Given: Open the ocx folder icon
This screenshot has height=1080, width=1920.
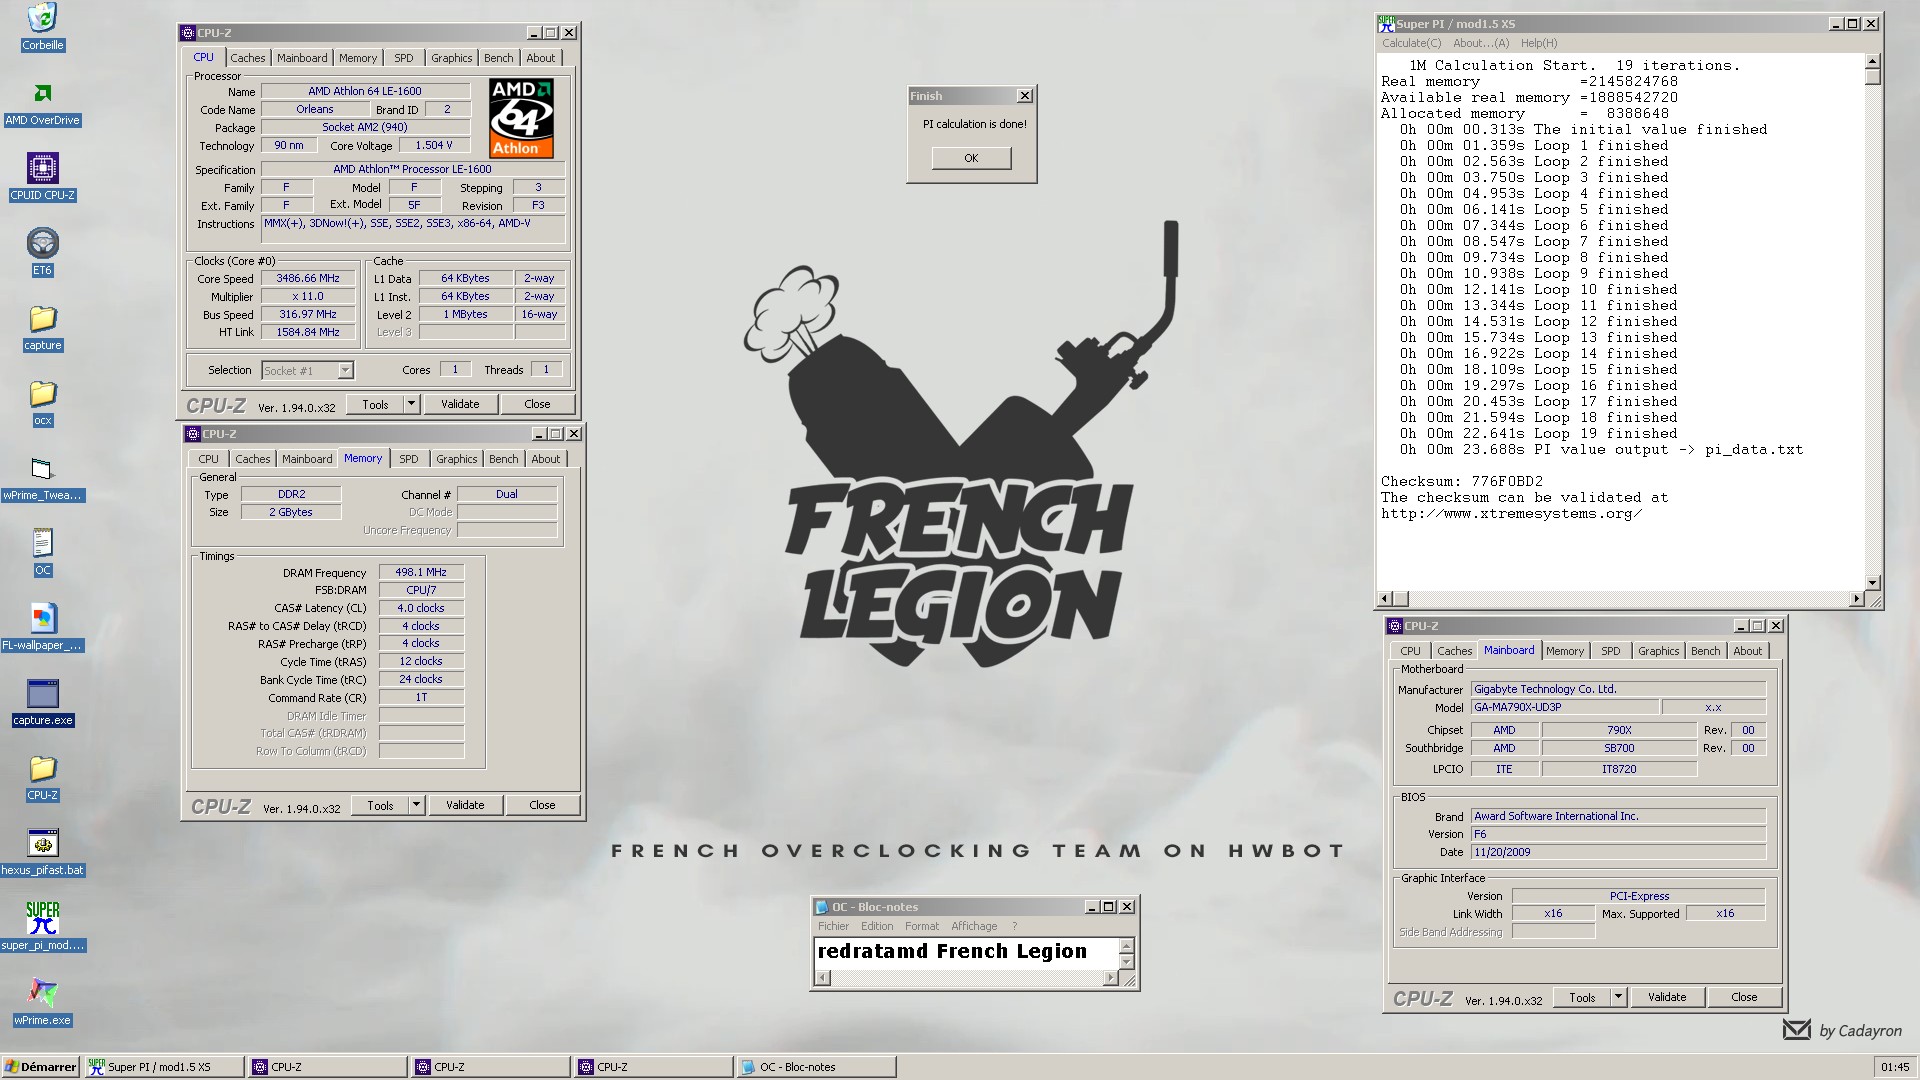Looking at the screenshot, I should 42,393.
